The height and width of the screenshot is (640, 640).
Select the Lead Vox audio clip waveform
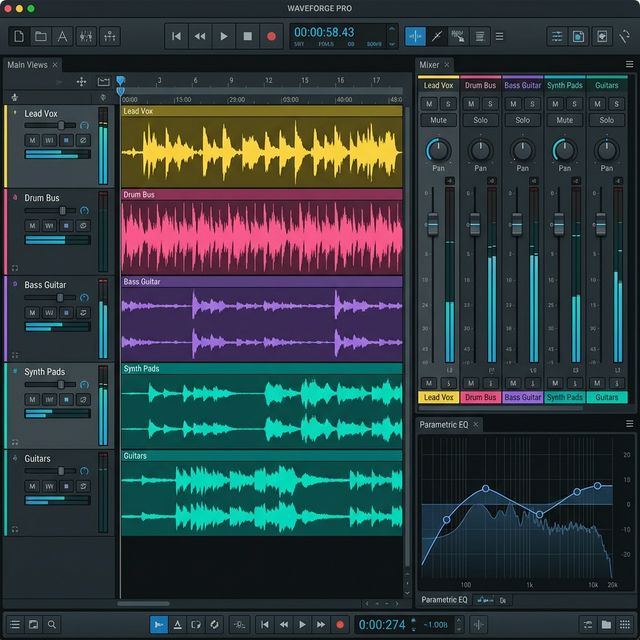[262, 152]
